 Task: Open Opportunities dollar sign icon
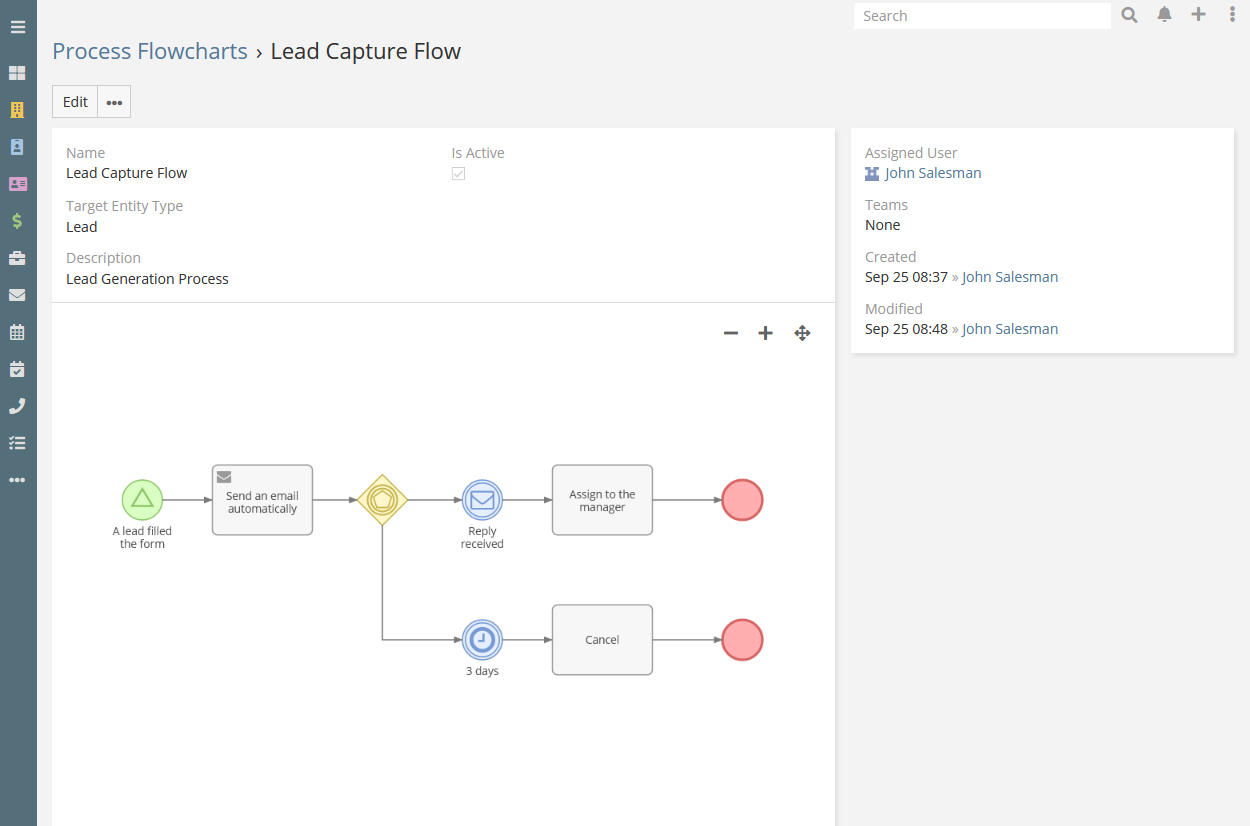coord(17,221)
